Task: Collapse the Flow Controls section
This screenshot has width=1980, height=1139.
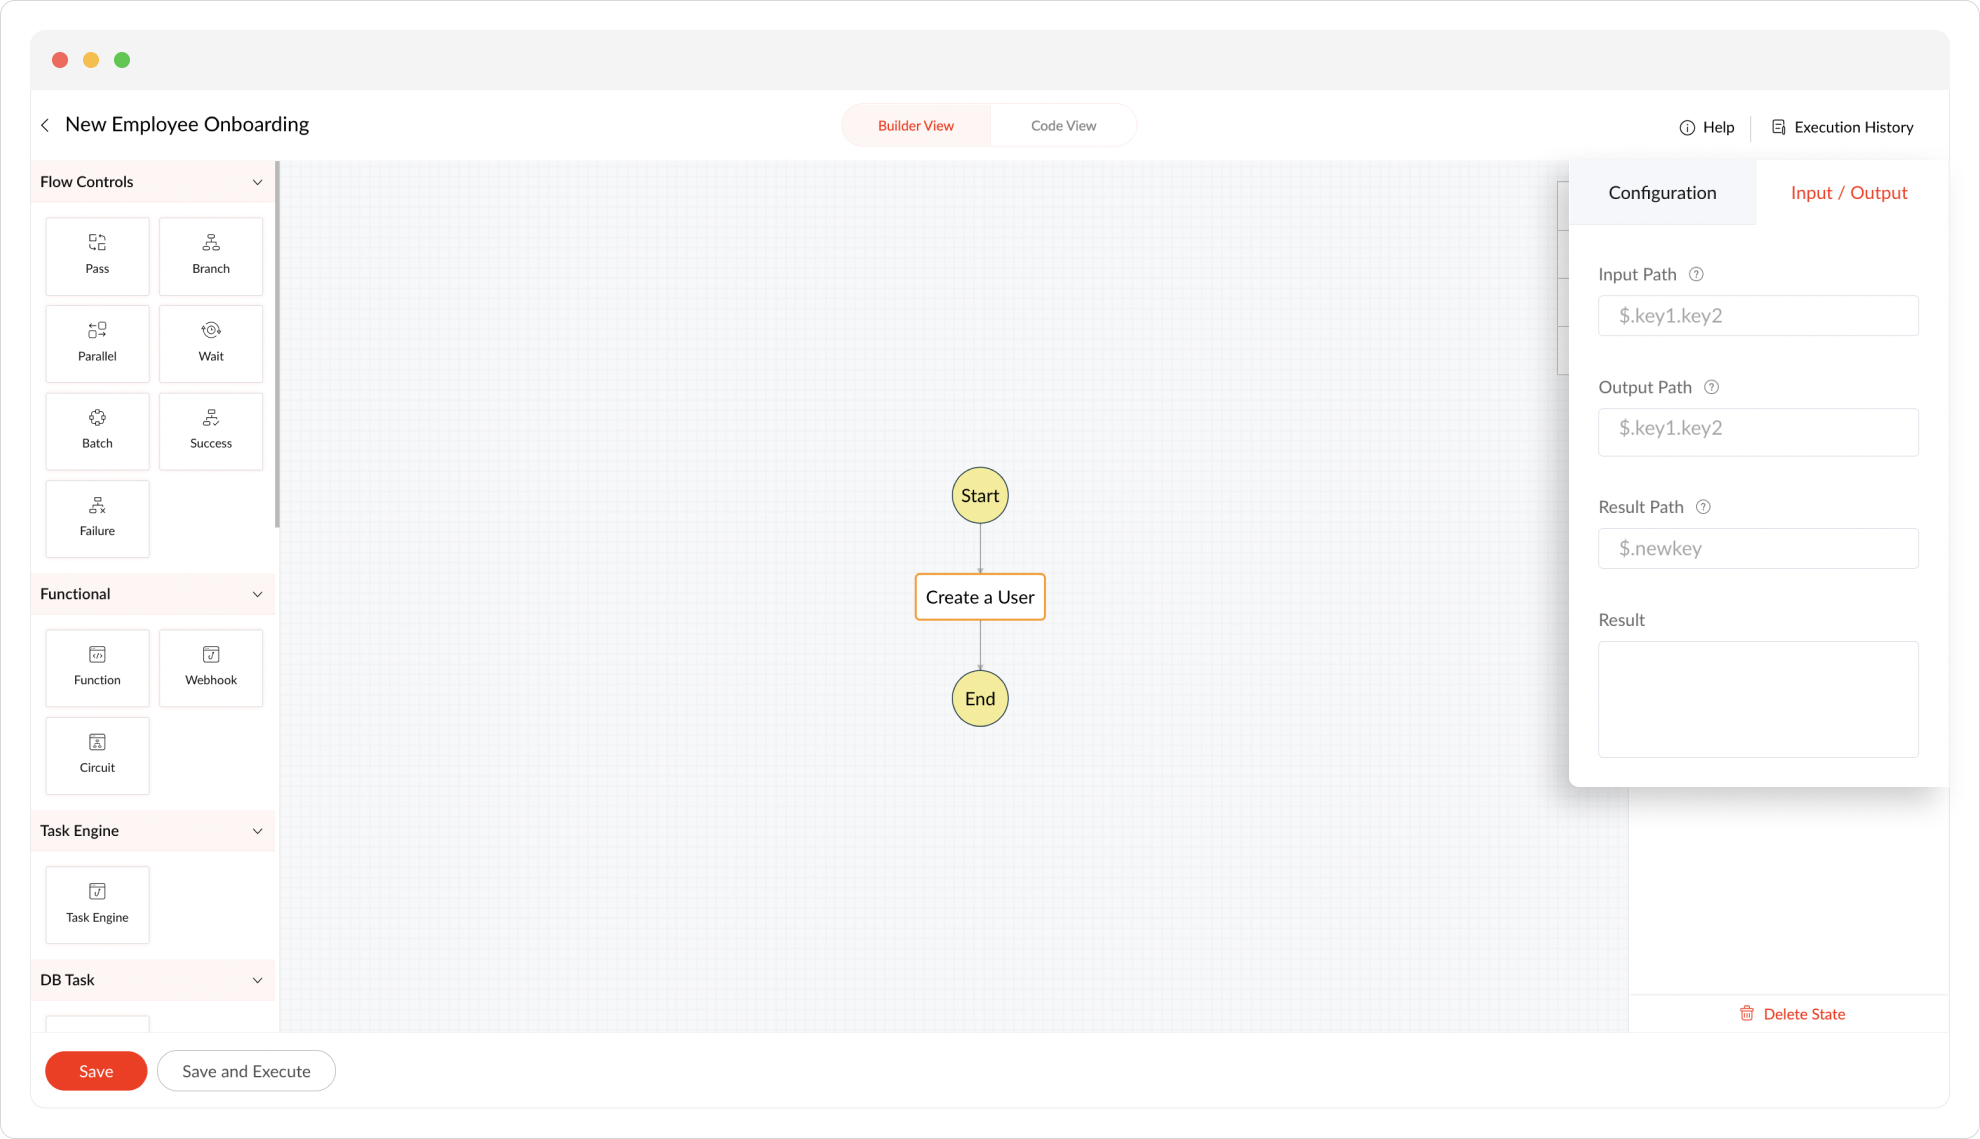Action: (x=257, y=182)
